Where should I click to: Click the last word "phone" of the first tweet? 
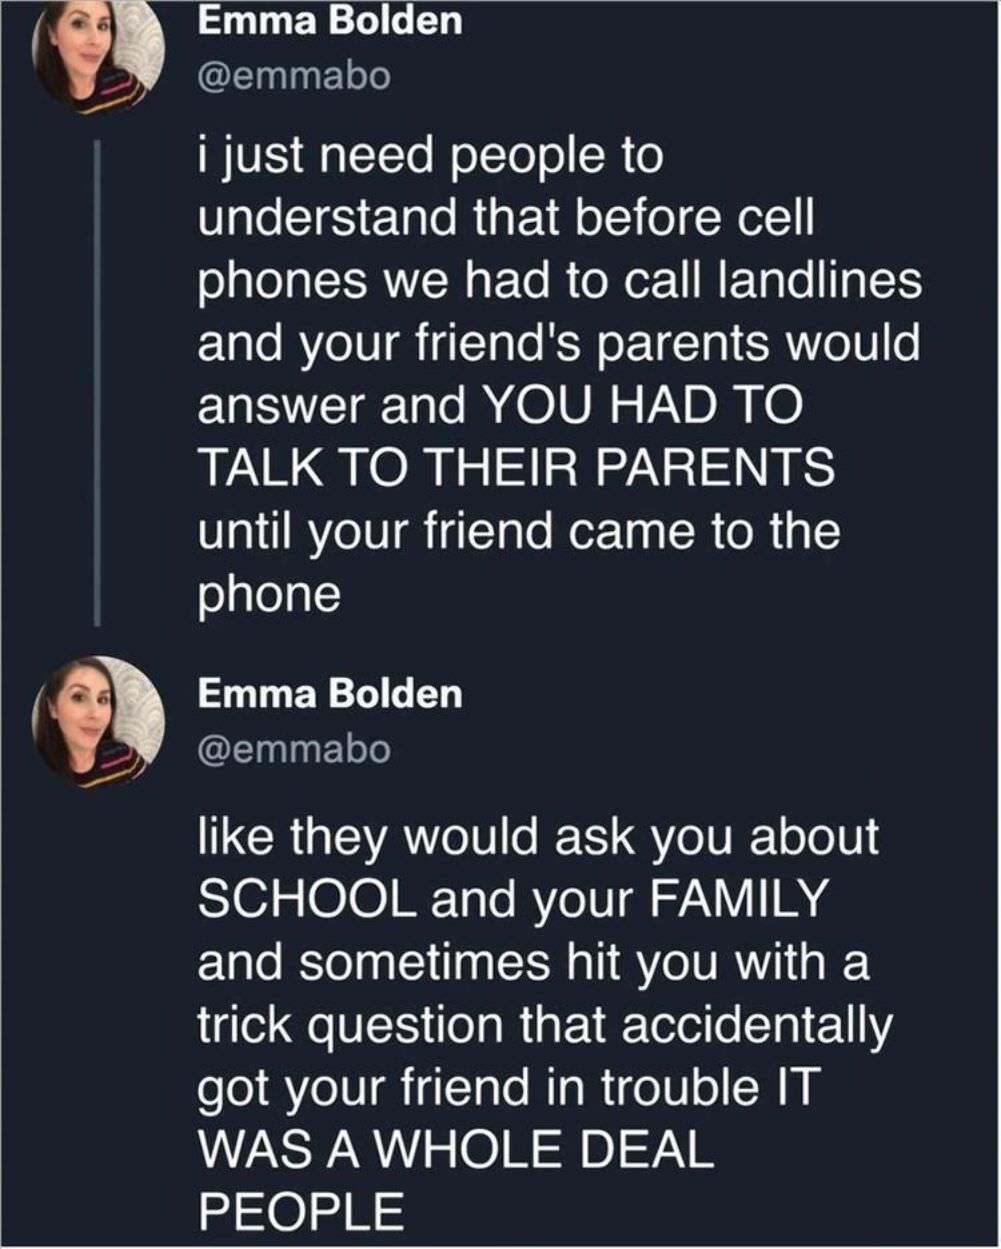pos(269,594)
